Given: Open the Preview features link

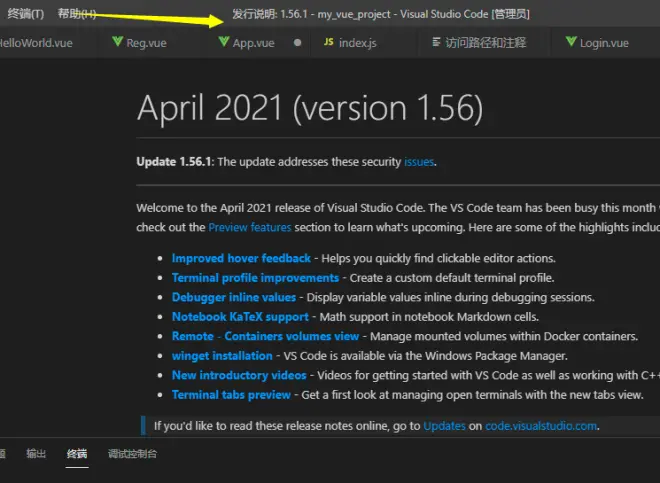Looking at the screenshot, I should 250,227.
